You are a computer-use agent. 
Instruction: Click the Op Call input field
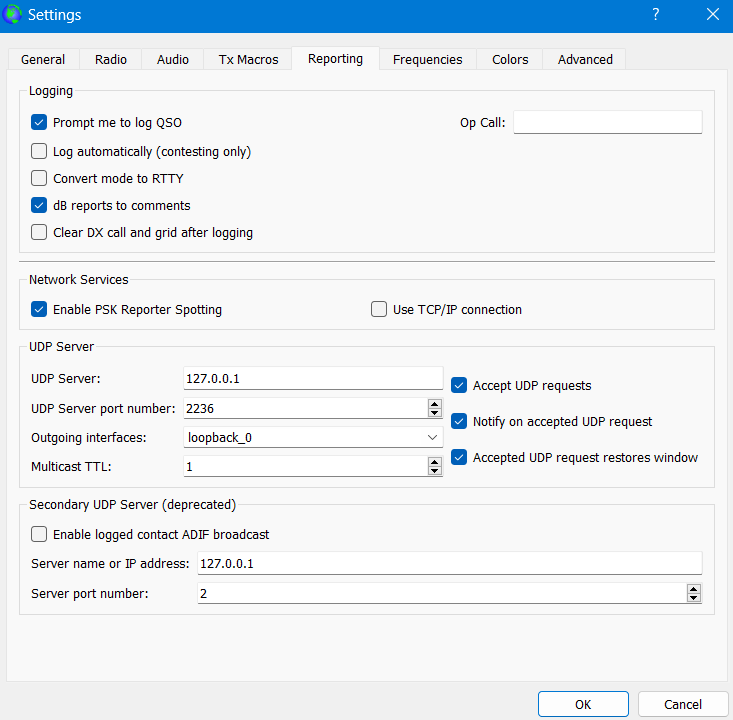(608, 122)
